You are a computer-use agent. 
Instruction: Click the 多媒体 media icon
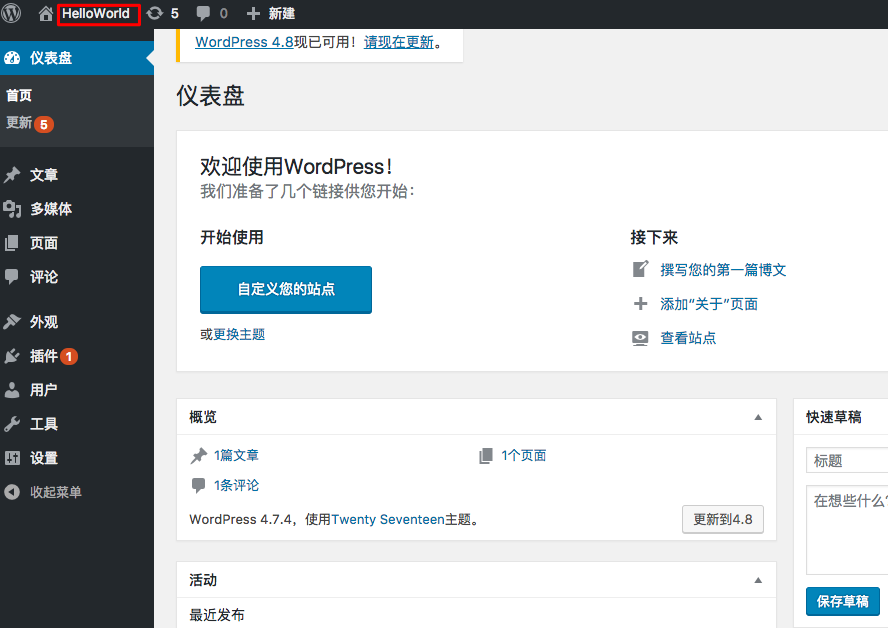pos(12,209)
